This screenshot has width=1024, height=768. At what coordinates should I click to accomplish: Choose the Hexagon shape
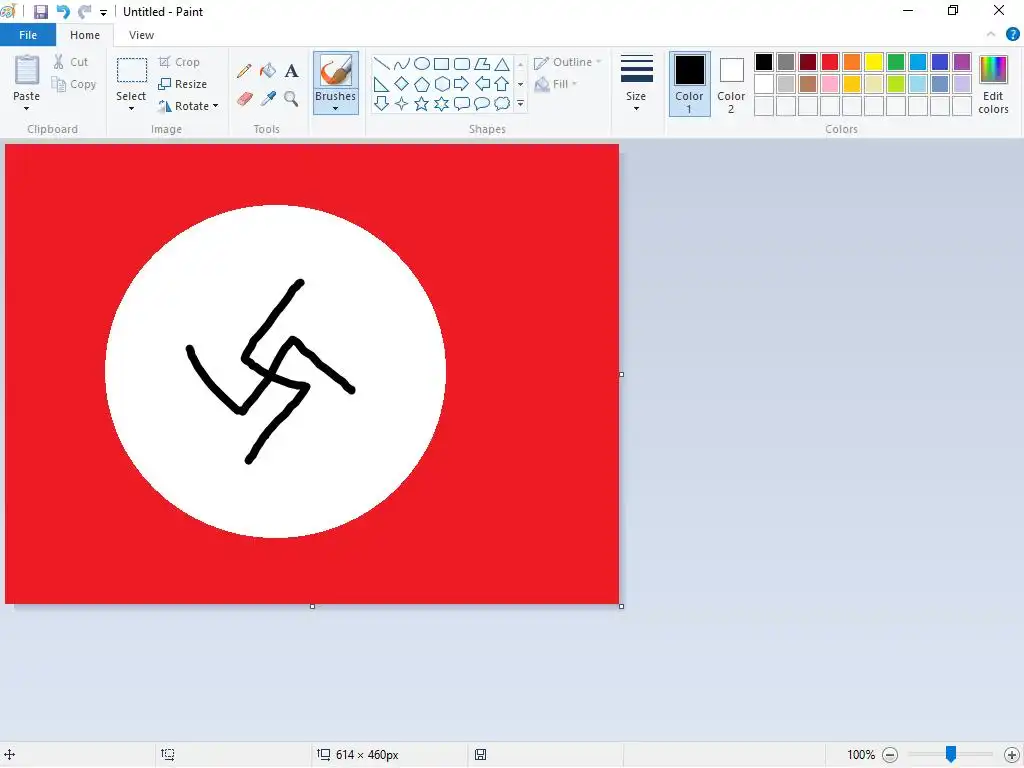click(x=441, y=84)
